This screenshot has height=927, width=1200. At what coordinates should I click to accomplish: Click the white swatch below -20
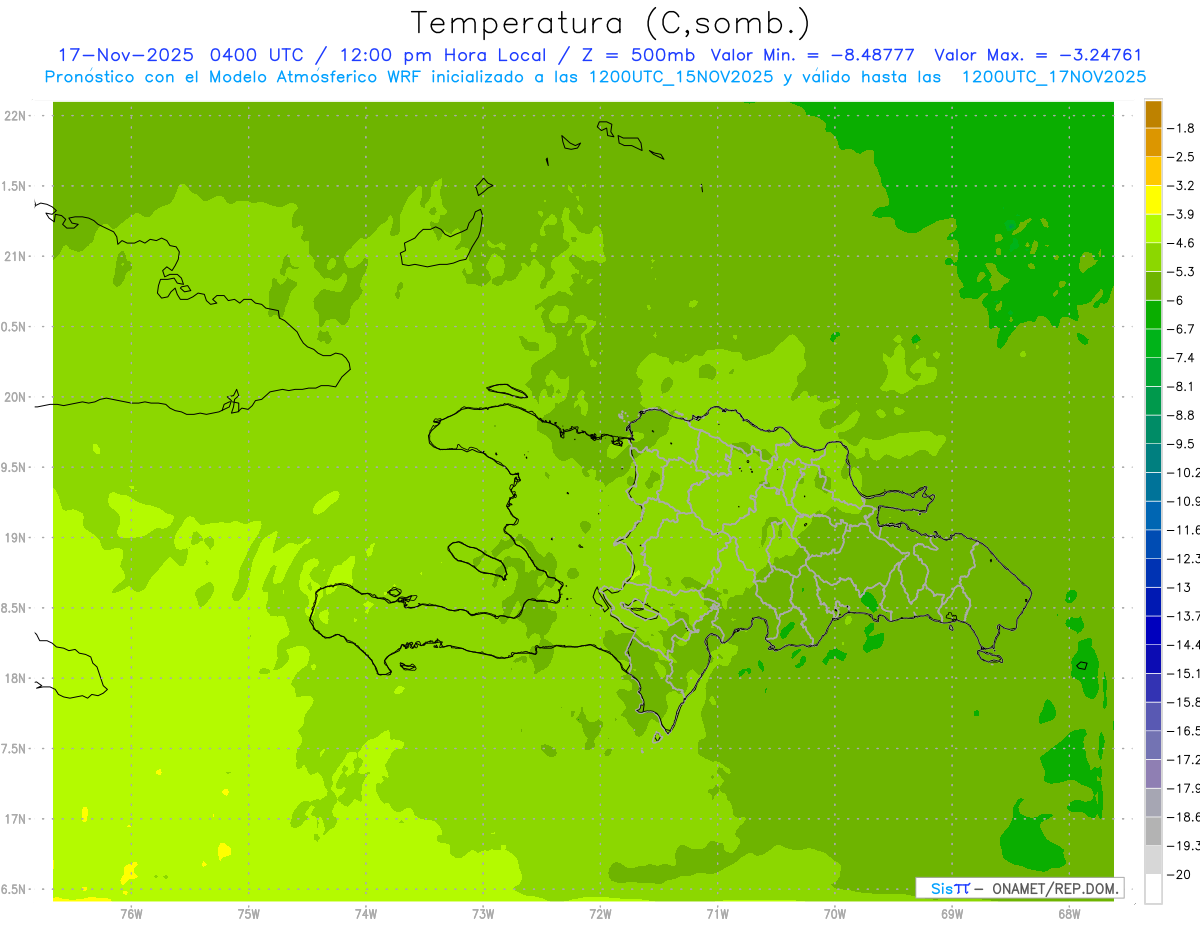point(1153,888)
